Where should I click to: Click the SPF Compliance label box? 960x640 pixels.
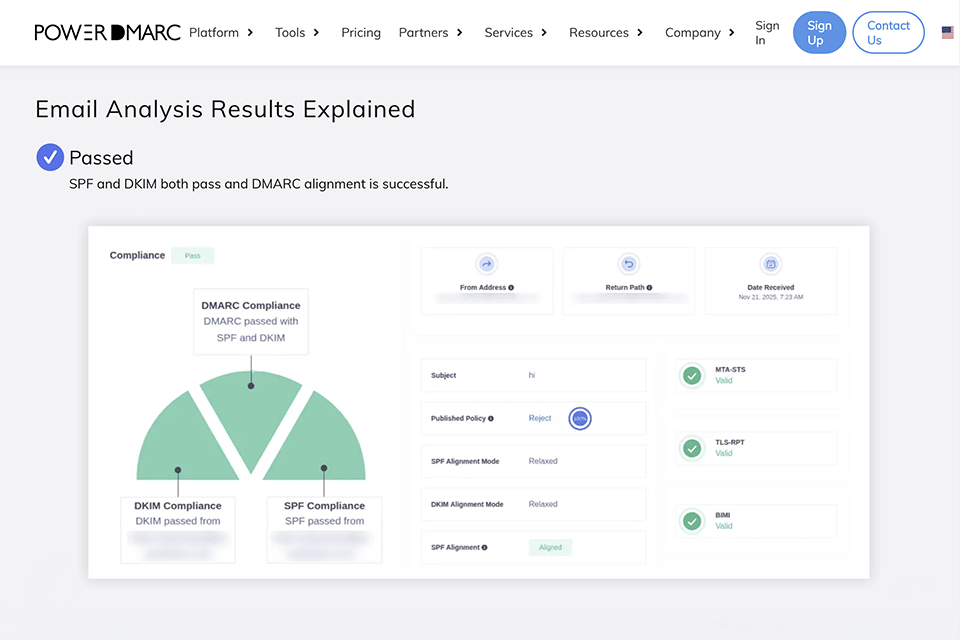coord(324,530)
